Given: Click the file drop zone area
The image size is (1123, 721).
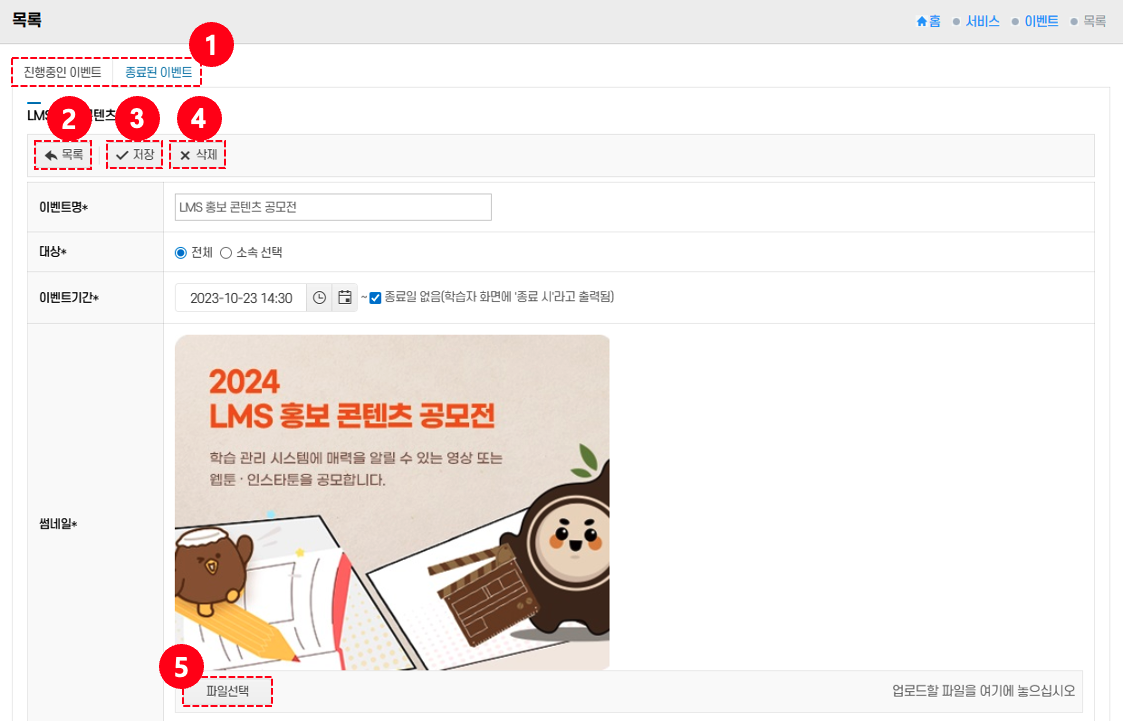Looking at the screenshot, I should point(629,691).
